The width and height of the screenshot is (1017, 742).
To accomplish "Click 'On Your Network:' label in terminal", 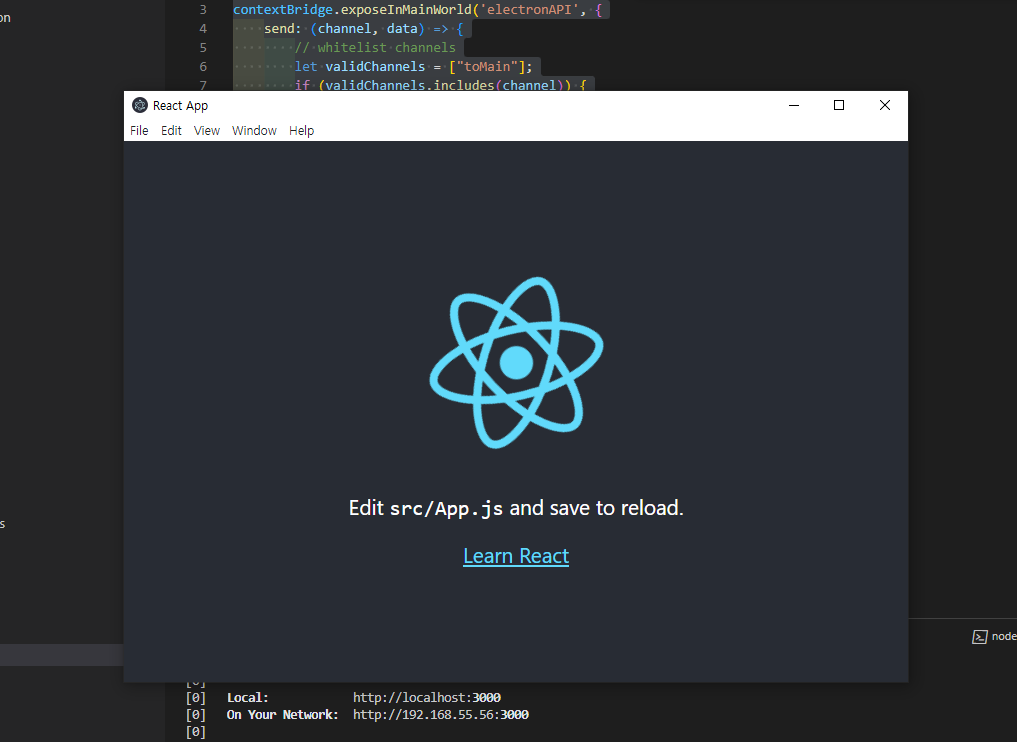I will (283, 715).
